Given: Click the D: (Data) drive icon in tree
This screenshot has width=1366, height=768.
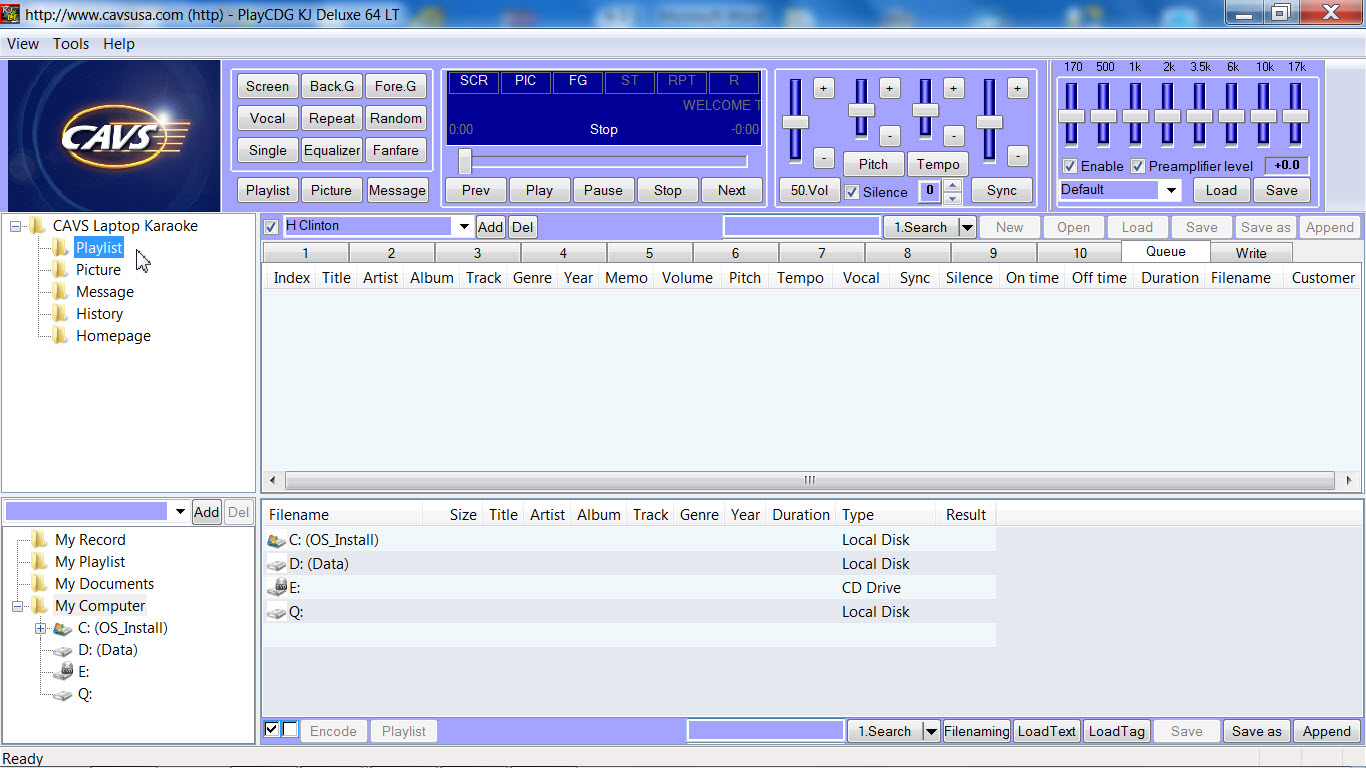Looking at the screenshot, I should 63,650.
